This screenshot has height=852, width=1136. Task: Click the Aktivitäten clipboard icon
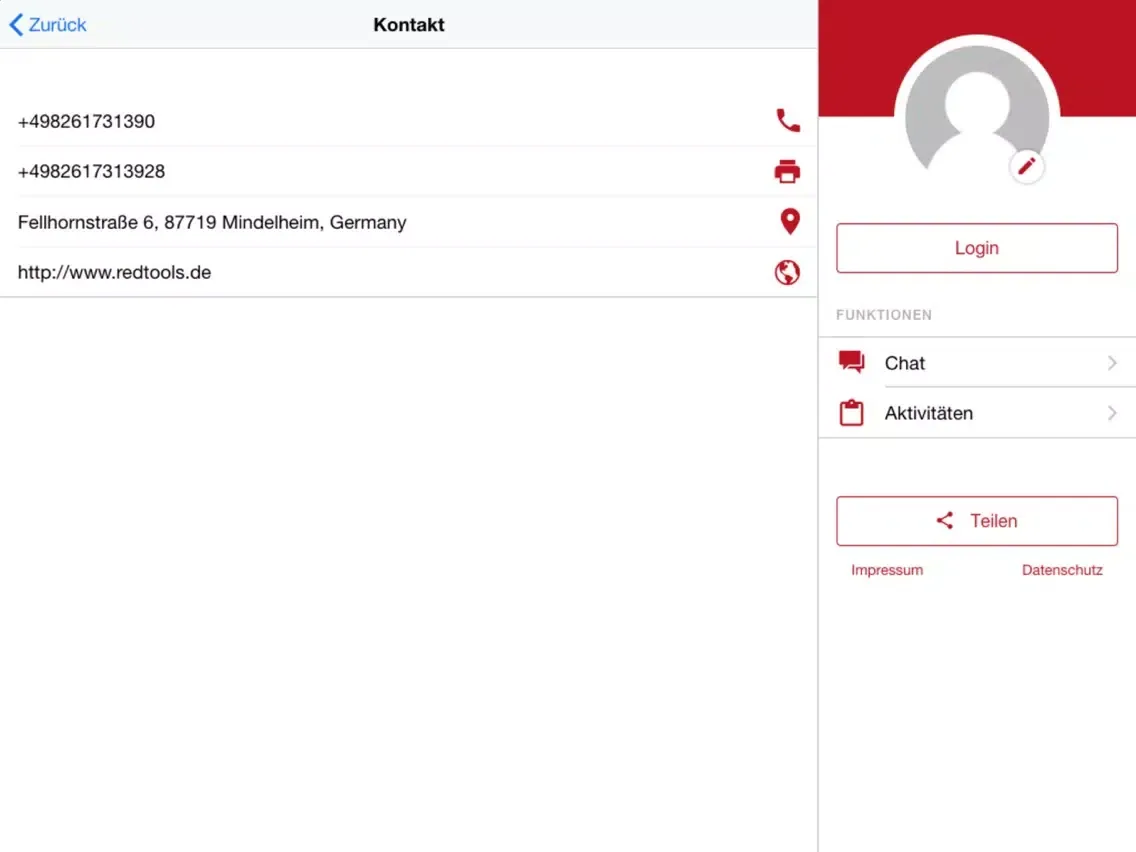[851, 412]
